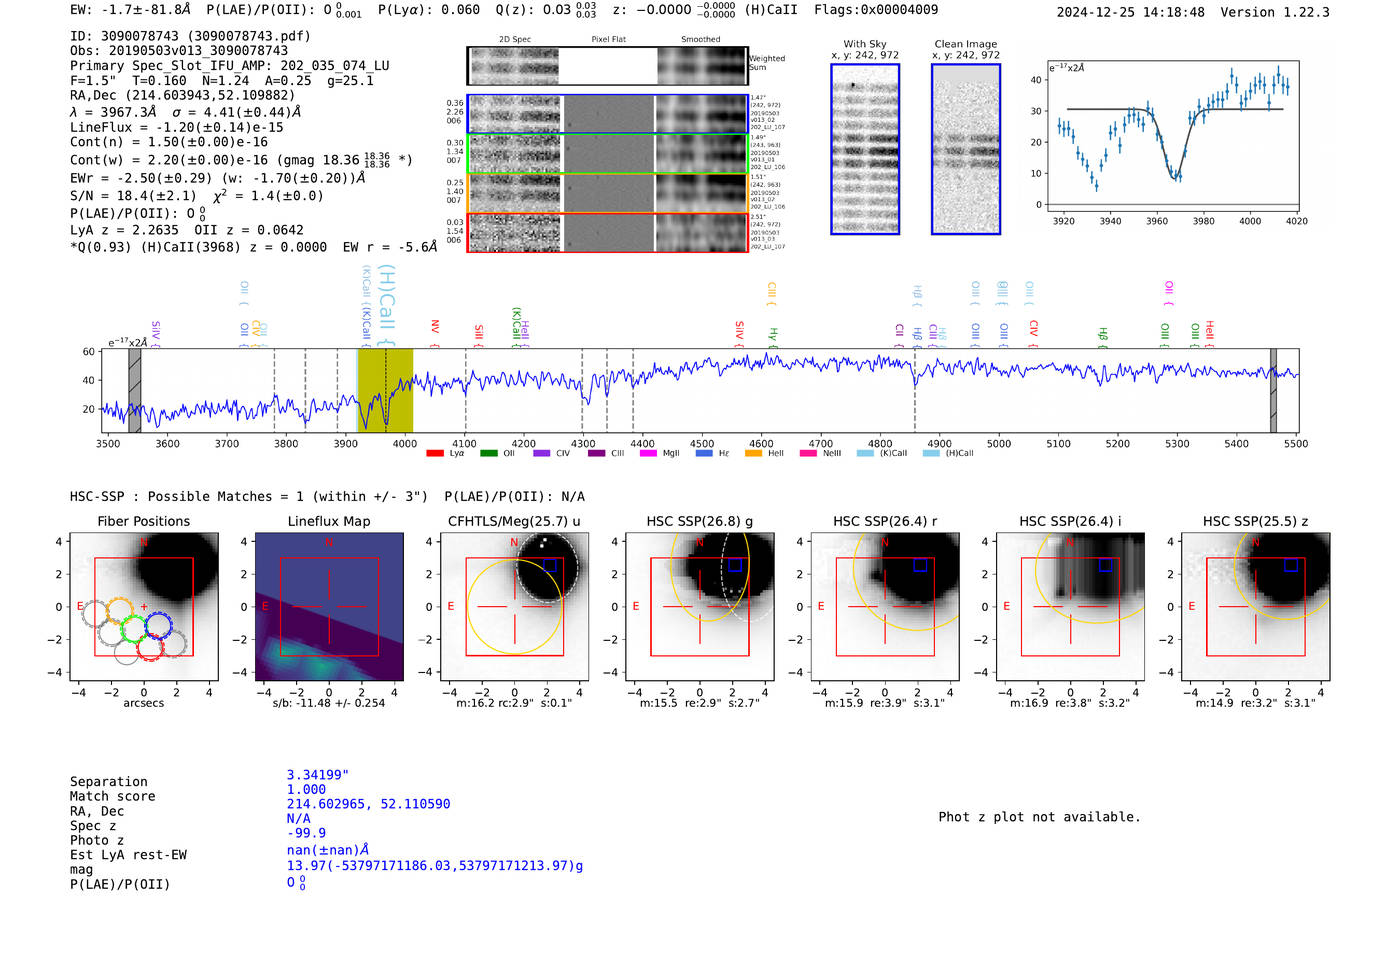Select the green-bordered 2D spec fiber row
The image size is (1400, 953).
(607, 153)
